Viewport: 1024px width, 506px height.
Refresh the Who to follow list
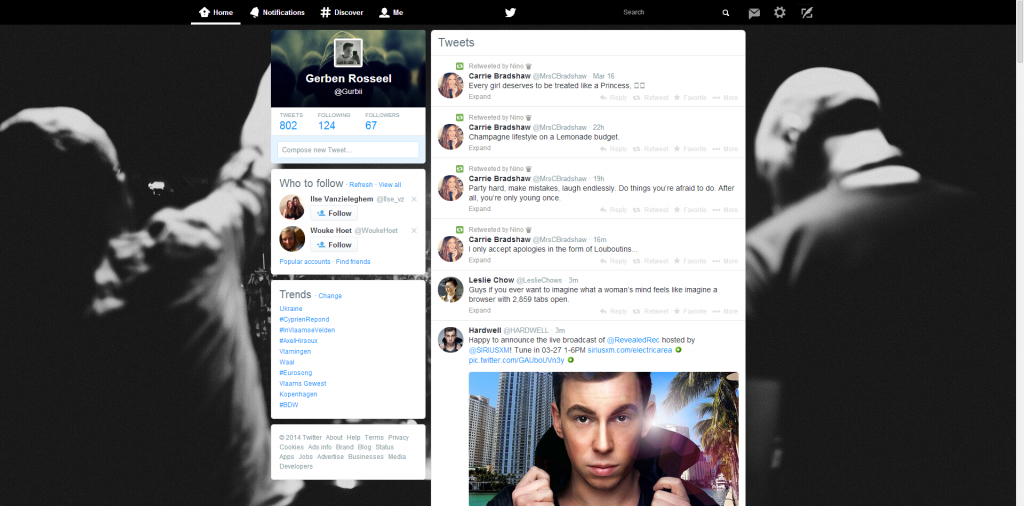360,185
